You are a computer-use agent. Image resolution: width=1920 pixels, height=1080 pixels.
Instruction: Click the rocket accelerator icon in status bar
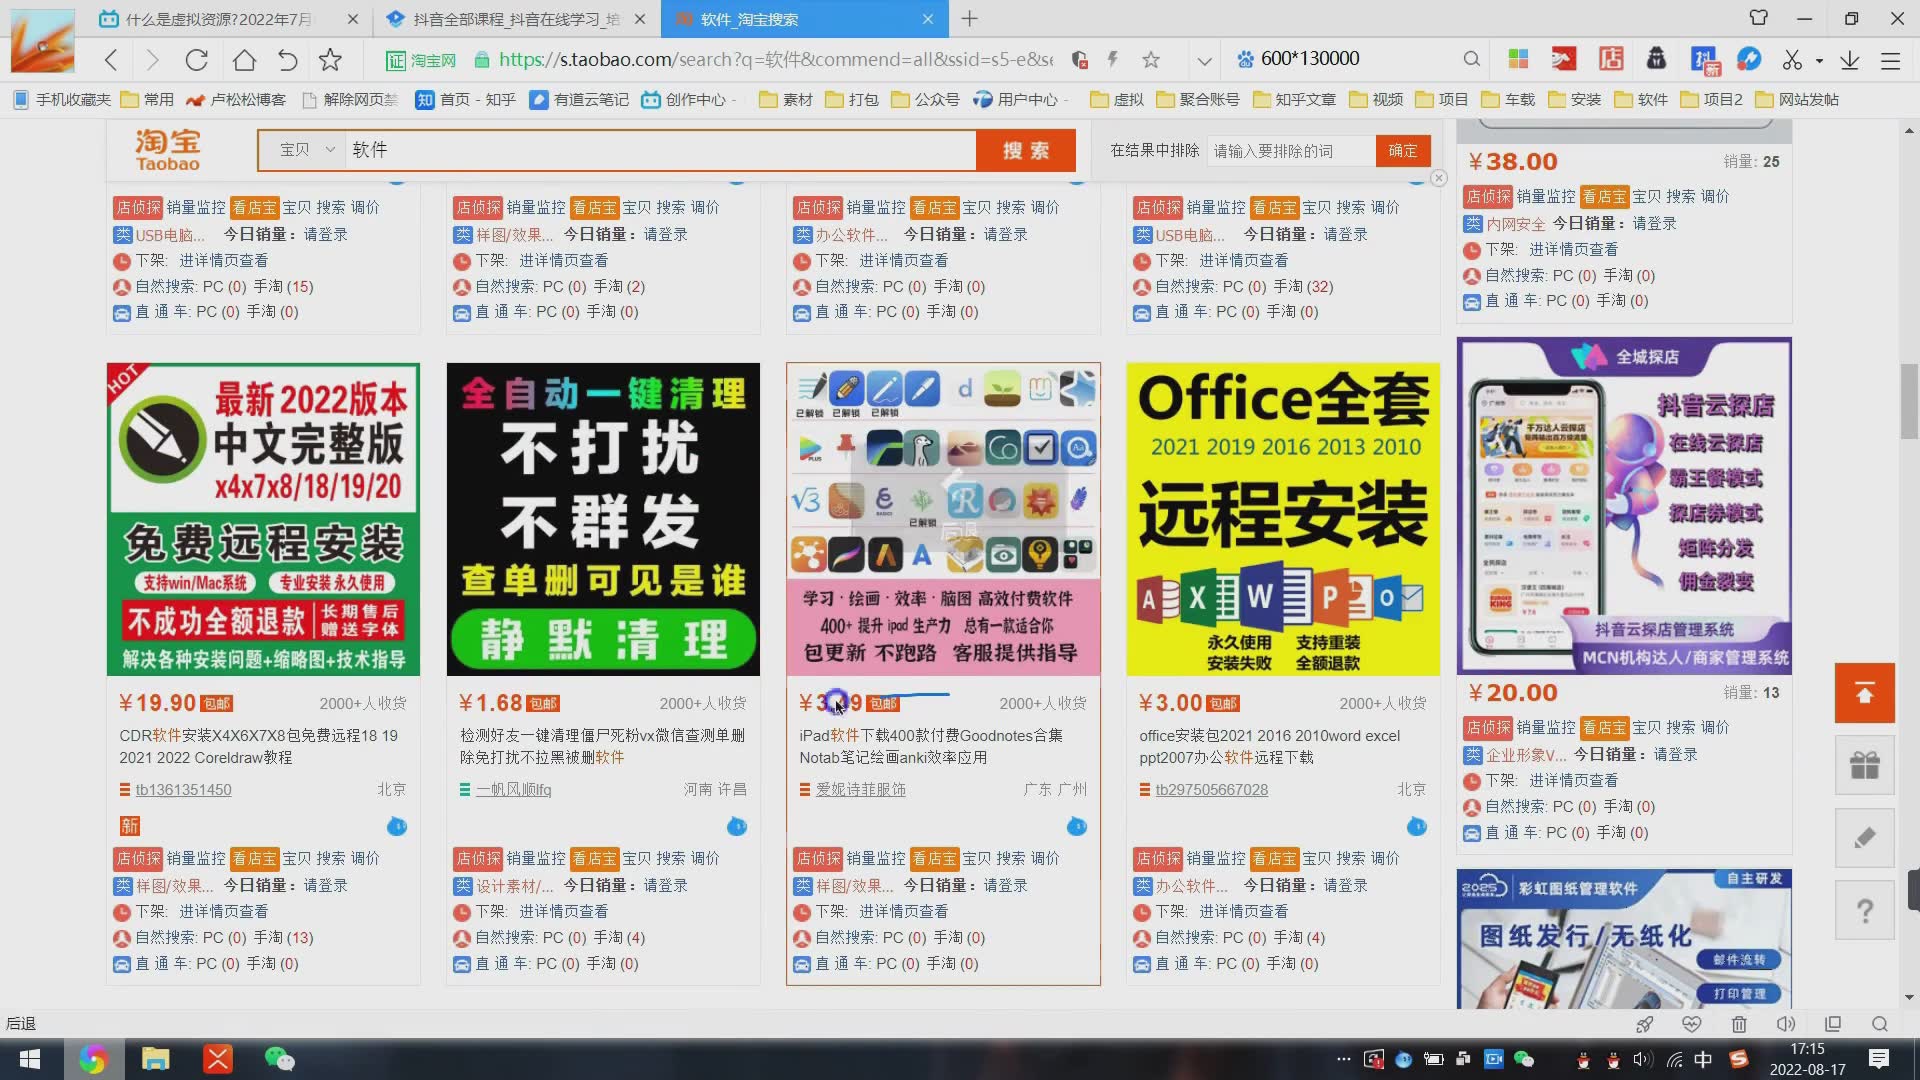(x=1644, y=1024)
